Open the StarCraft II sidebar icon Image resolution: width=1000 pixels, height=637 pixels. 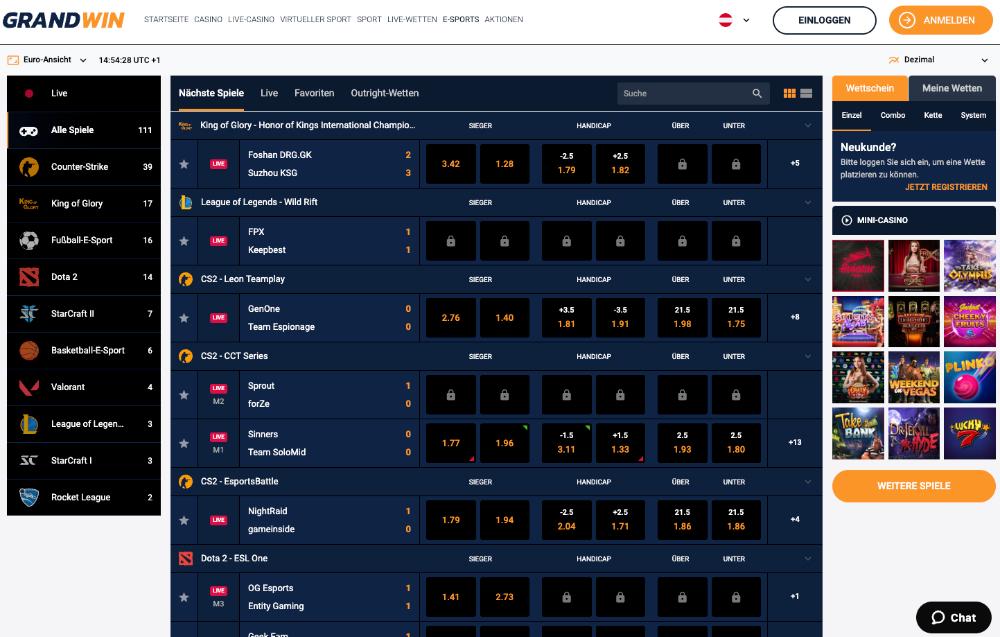pos(29,313)
